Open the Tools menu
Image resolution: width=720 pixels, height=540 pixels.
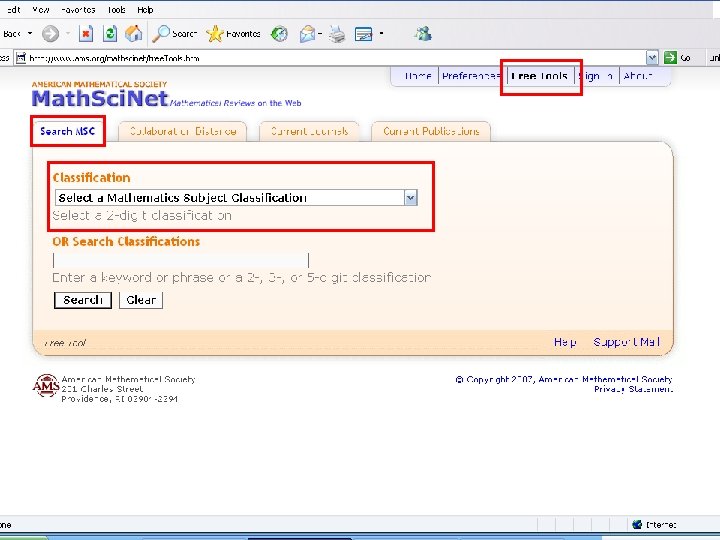click(x=116, y=10)
